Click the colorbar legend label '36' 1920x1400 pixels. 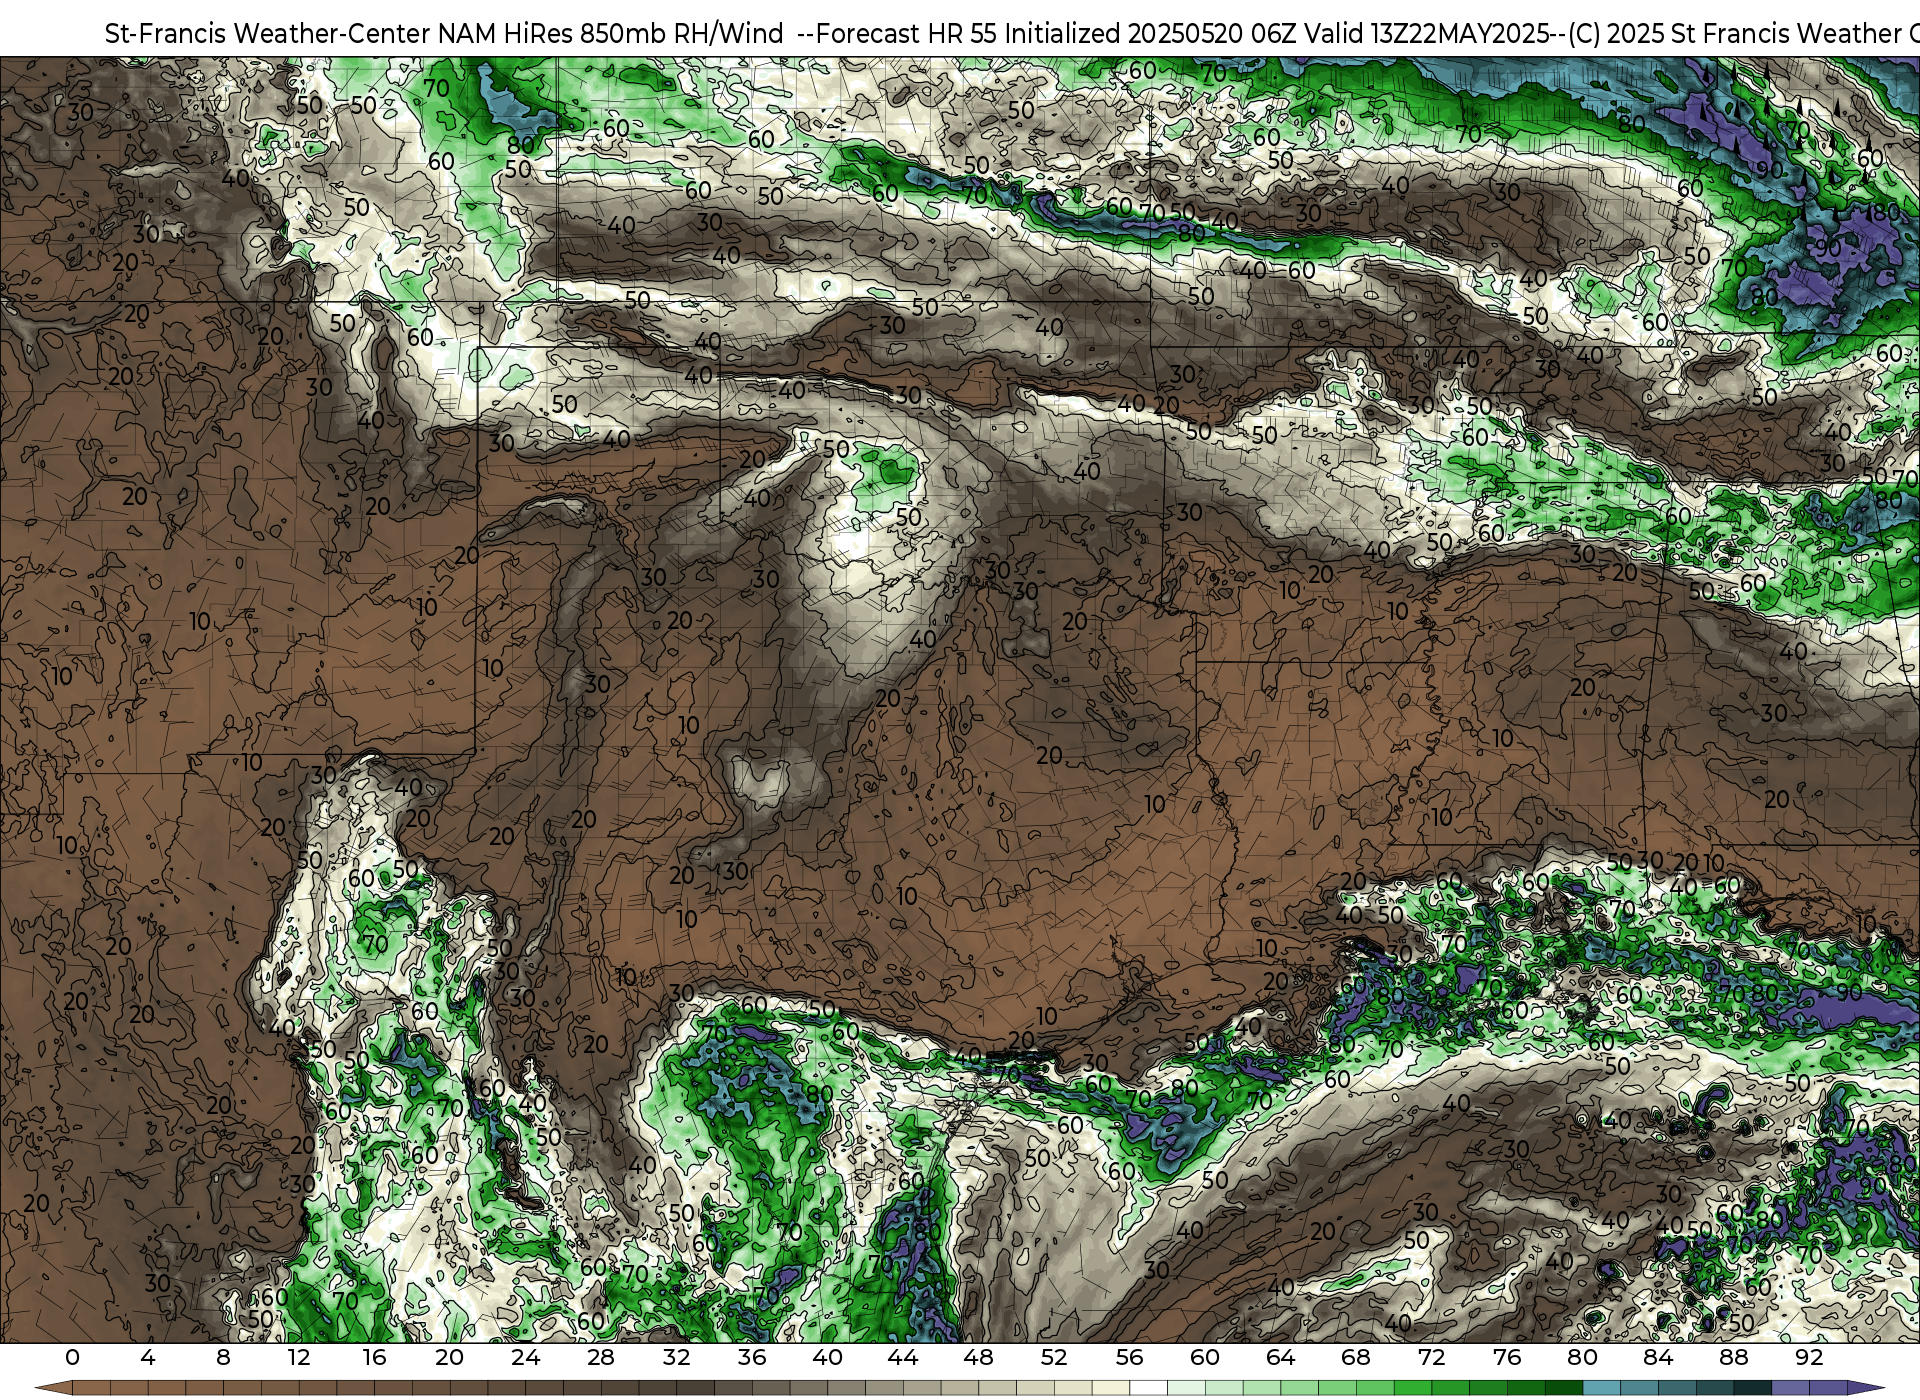coord(752,1357)
